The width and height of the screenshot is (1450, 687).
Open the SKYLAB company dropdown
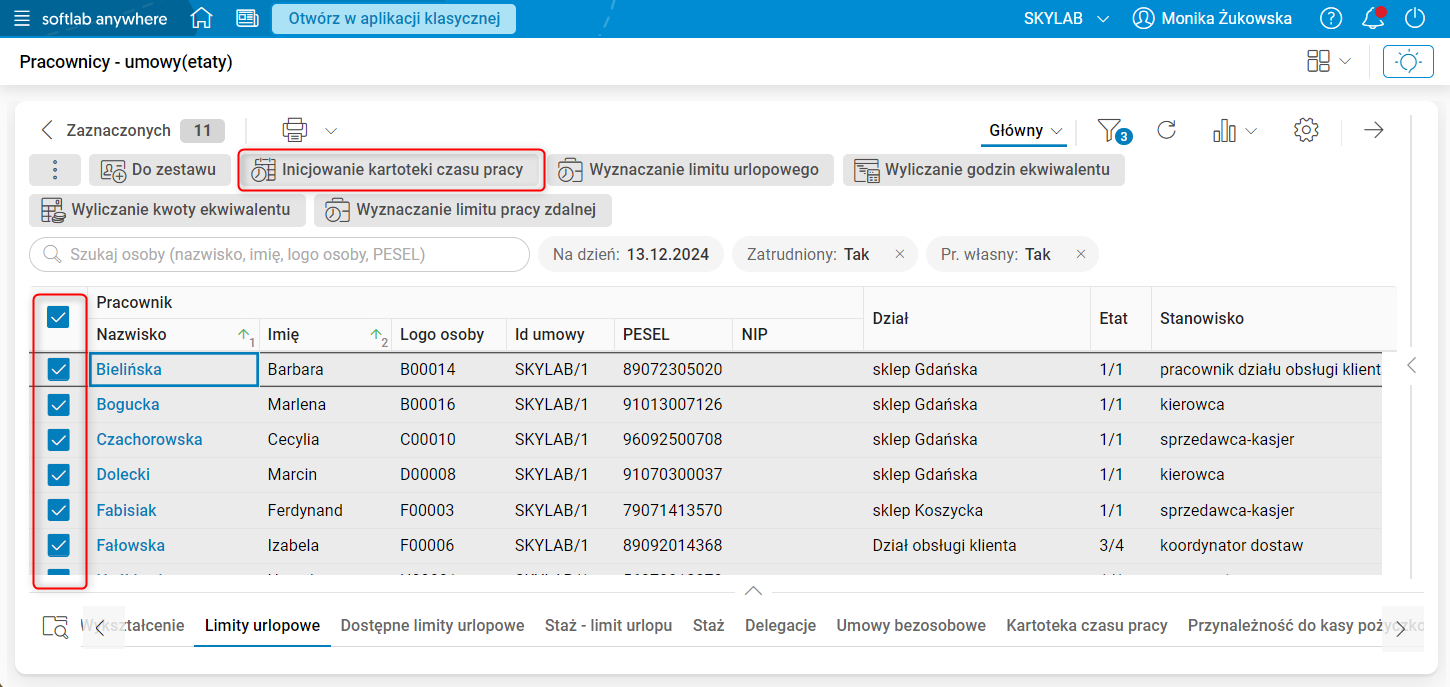tap(1066, 17)
